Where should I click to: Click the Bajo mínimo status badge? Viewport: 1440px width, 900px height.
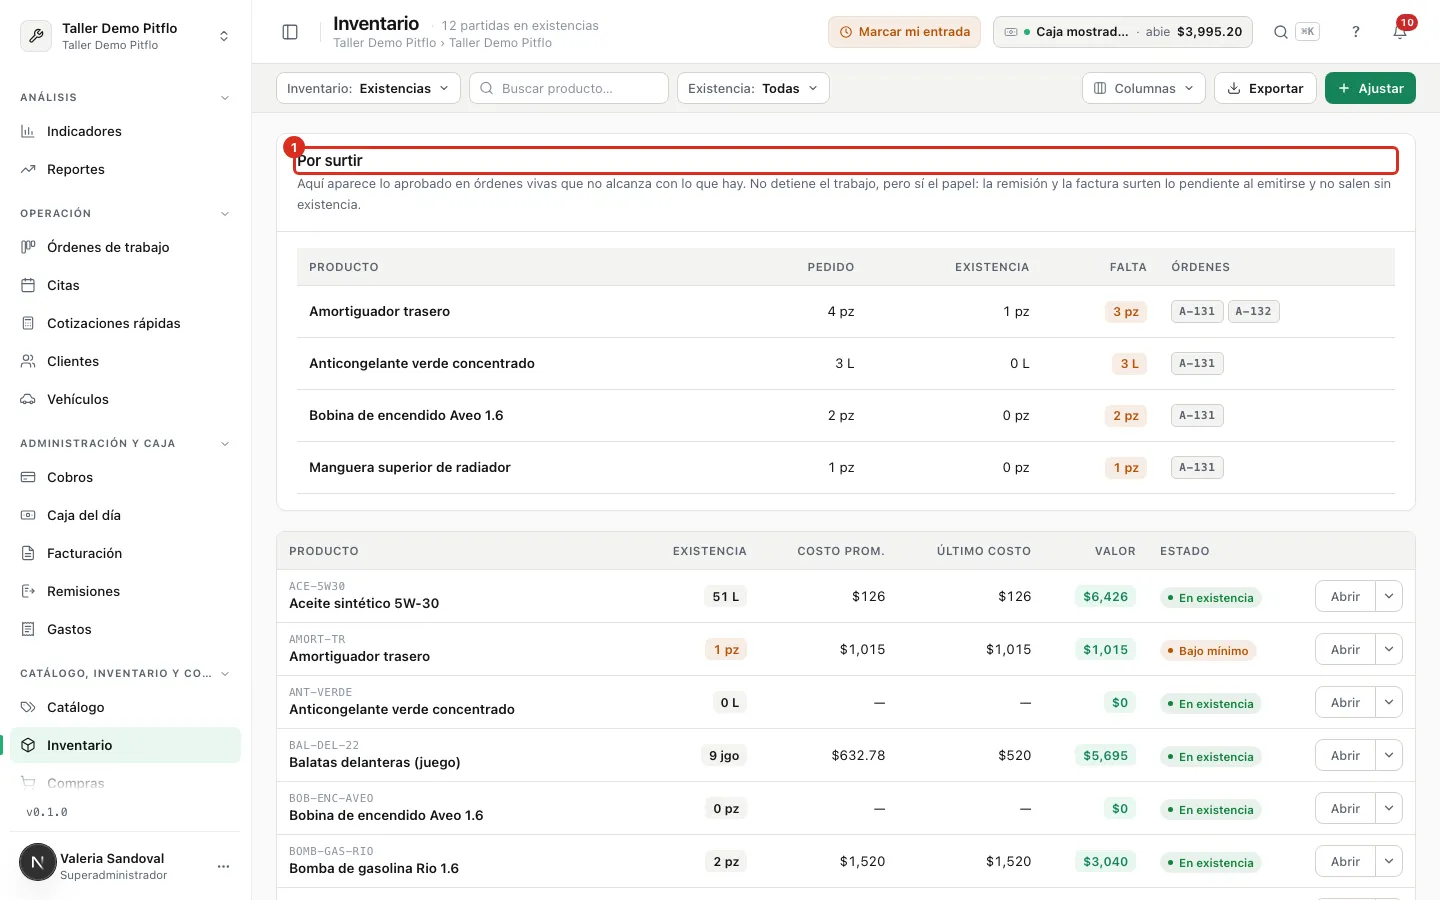click(x=1208, y=651)
